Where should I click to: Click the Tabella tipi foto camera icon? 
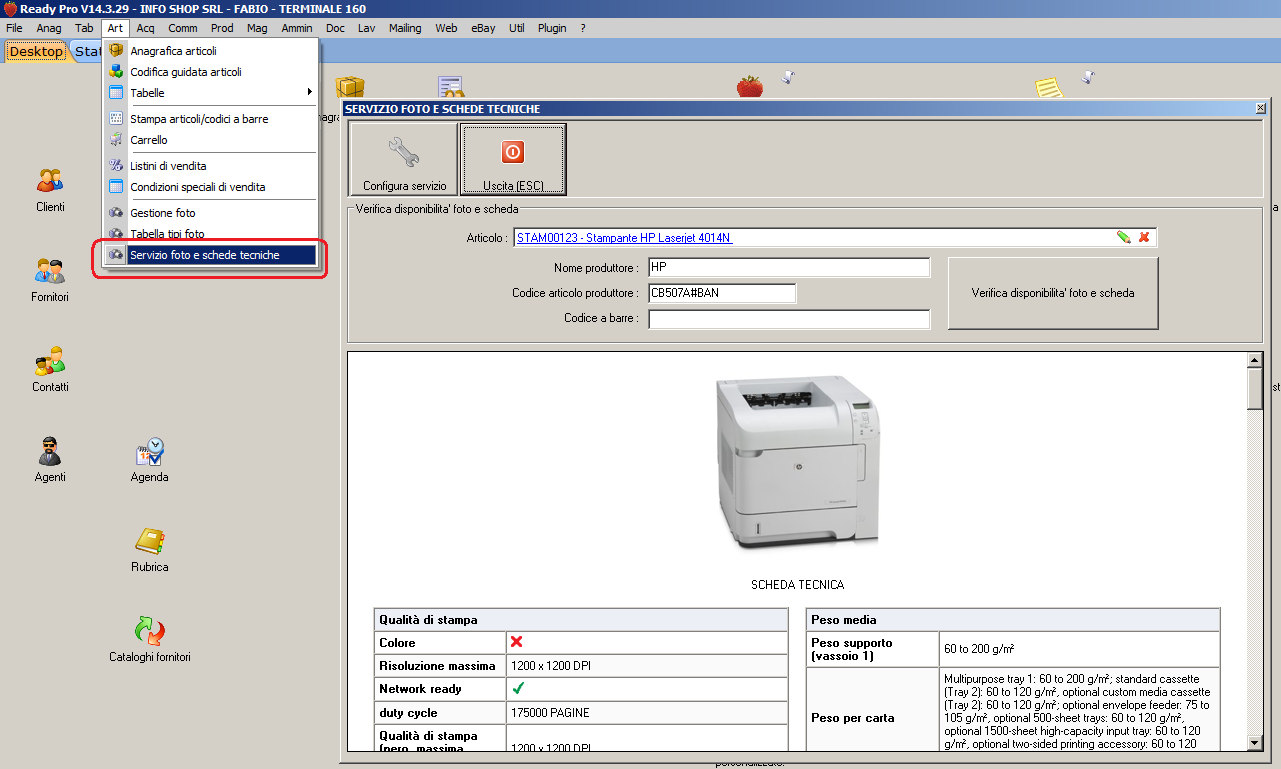click(x=116, y=234)
